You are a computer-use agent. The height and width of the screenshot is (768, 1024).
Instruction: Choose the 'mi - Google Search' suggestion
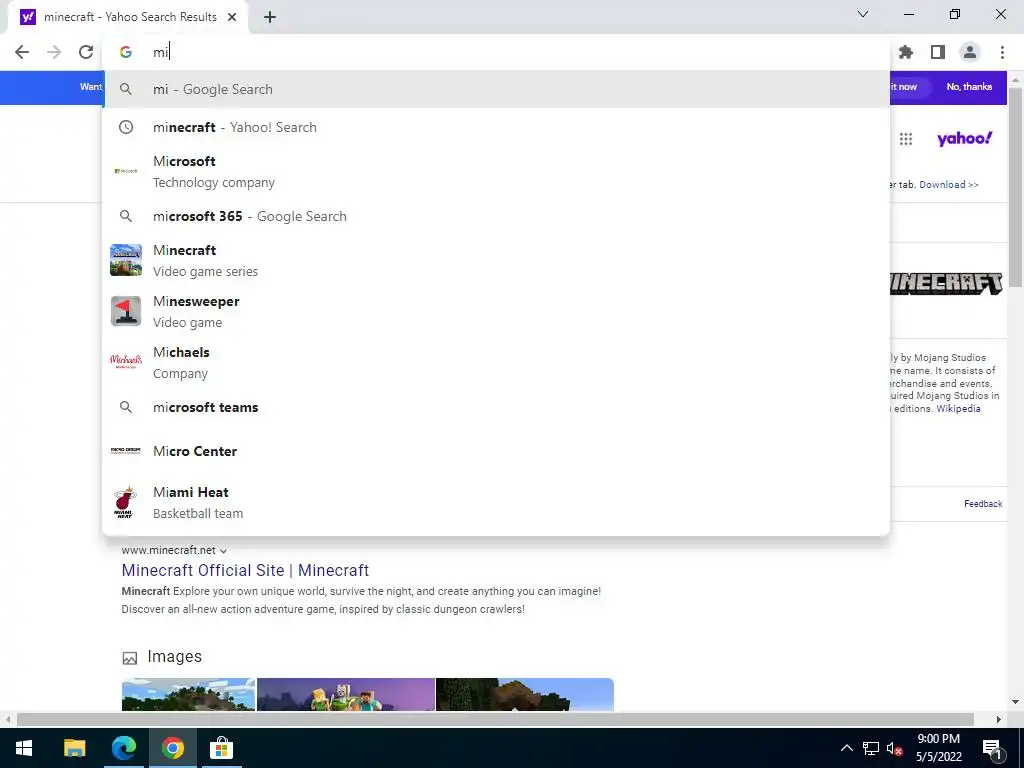496,89
